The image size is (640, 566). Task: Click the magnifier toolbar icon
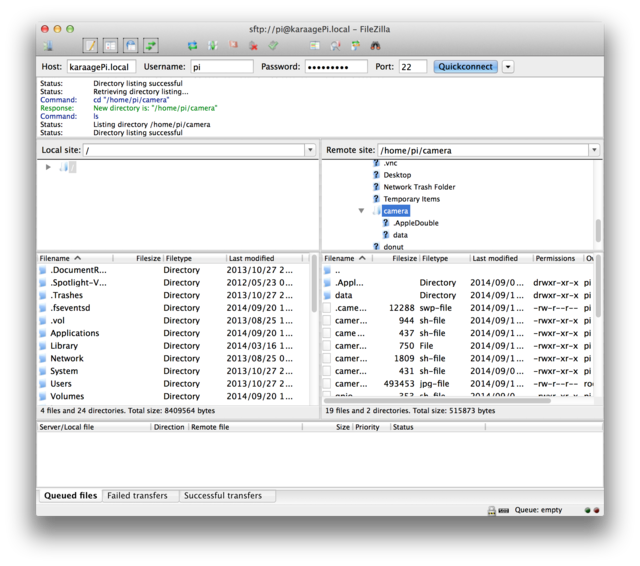336,45
